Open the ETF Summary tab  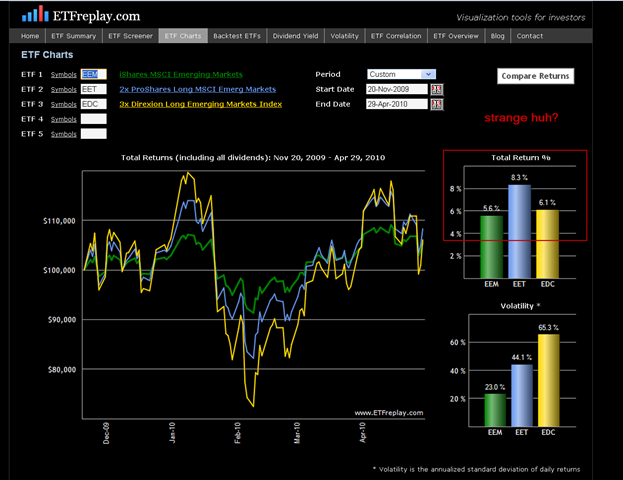(74, 36)
